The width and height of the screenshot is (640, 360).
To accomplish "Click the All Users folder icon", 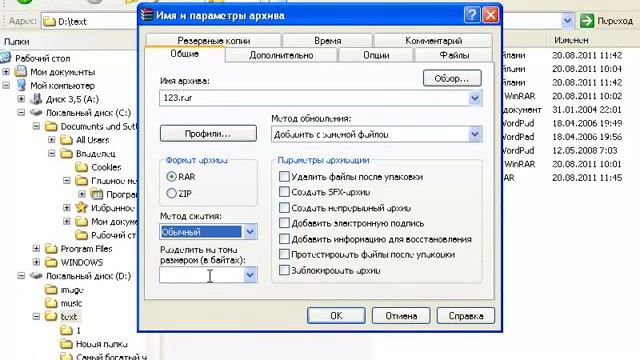I will 67,140.
